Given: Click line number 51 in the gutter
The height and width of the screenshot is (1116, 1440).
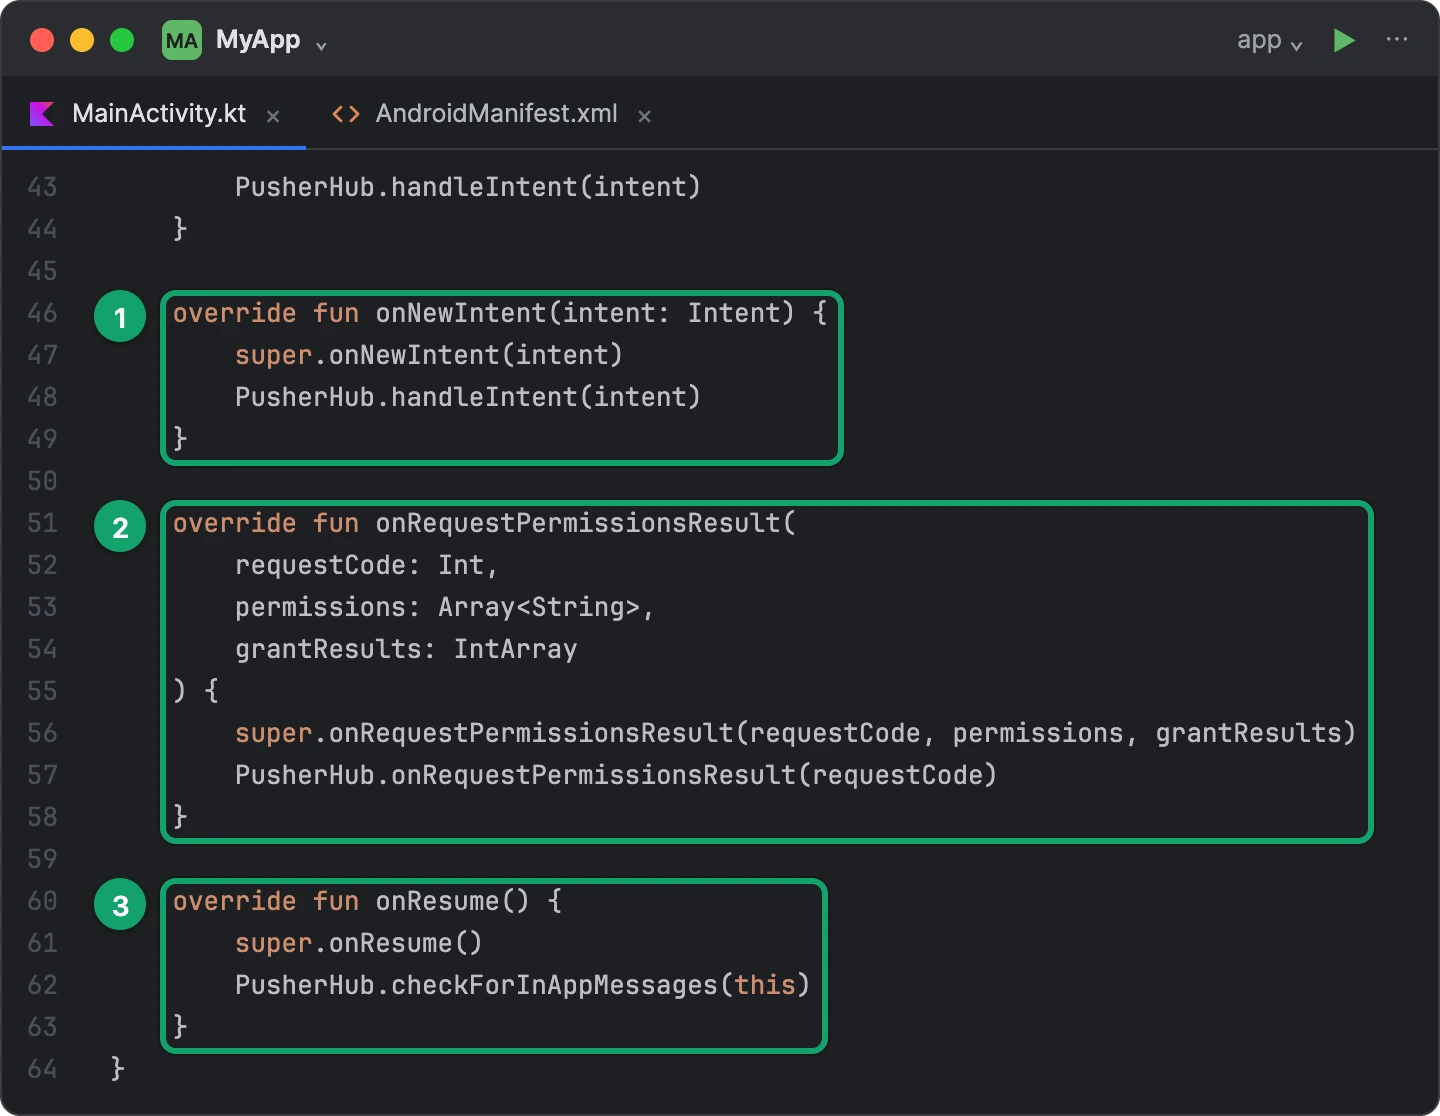Looking at the screenshot, I should pyautogui.click(x=42, y=523).
